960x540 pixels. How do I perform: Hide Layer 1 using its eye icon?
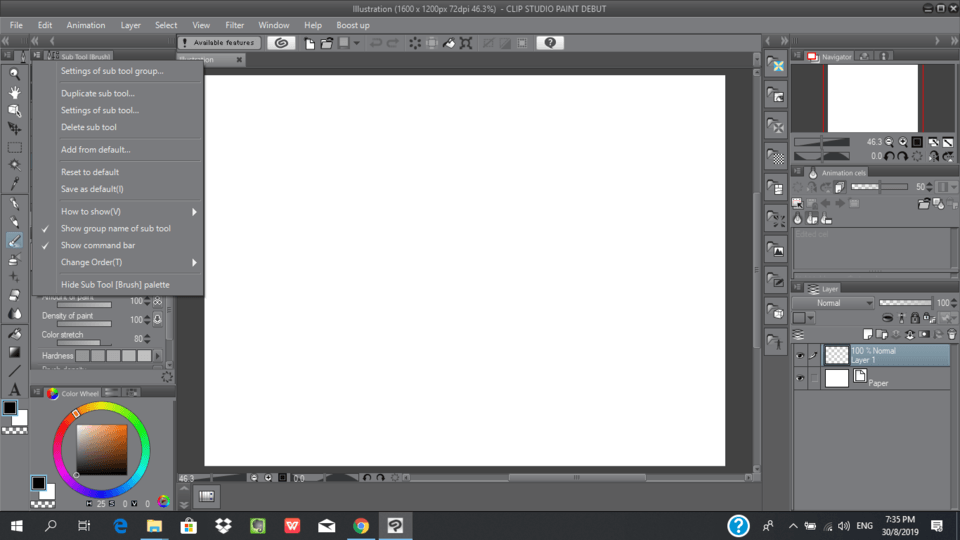800,355
